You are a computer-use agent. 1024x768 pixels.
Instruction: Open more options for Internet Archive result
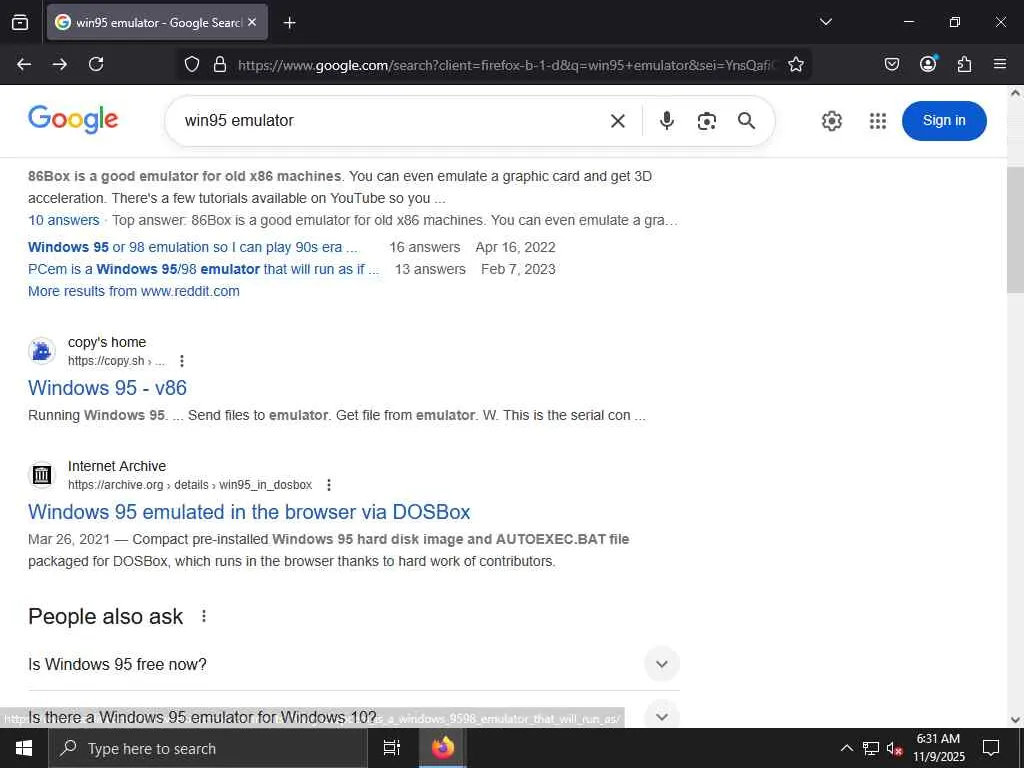click(x=329, y=485)
